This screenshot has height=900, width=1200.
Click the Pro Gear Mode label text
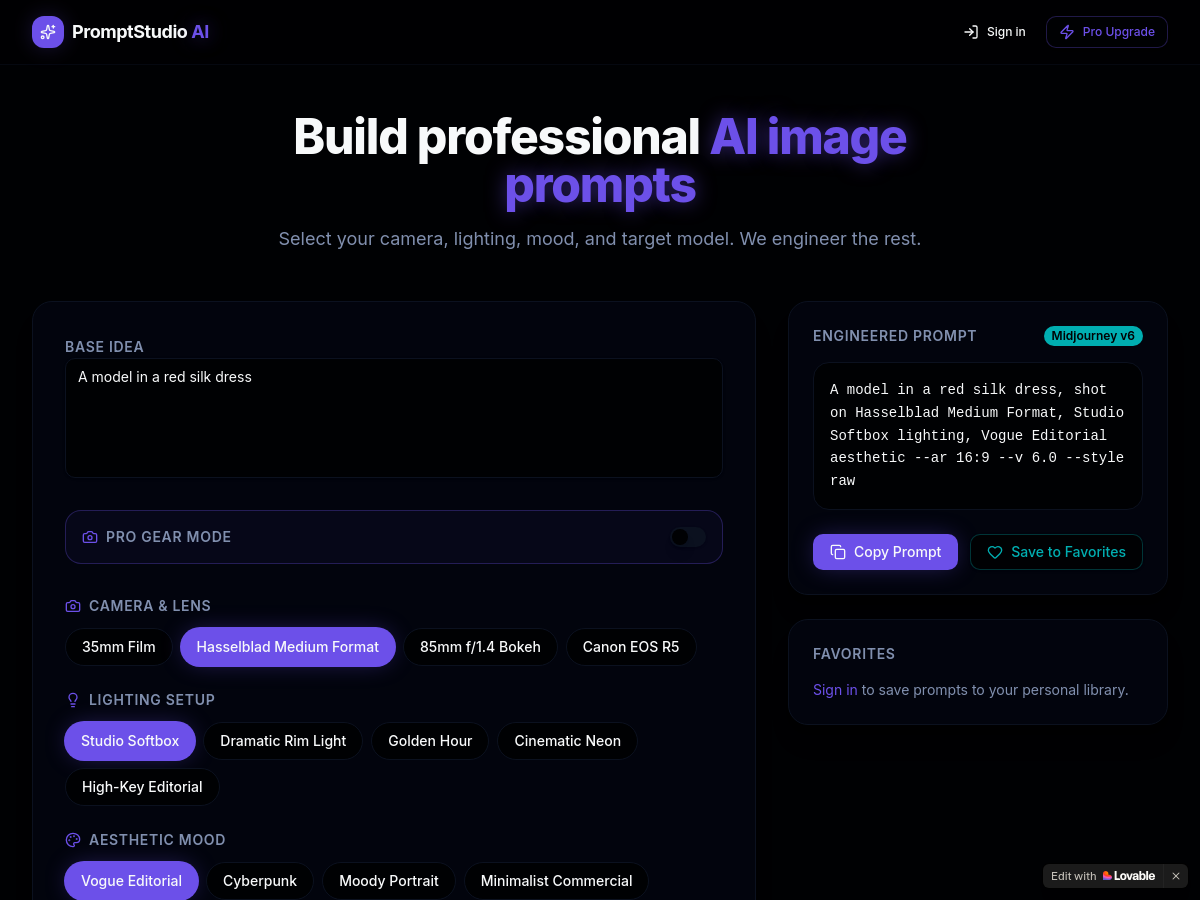[x=168, y=537]
